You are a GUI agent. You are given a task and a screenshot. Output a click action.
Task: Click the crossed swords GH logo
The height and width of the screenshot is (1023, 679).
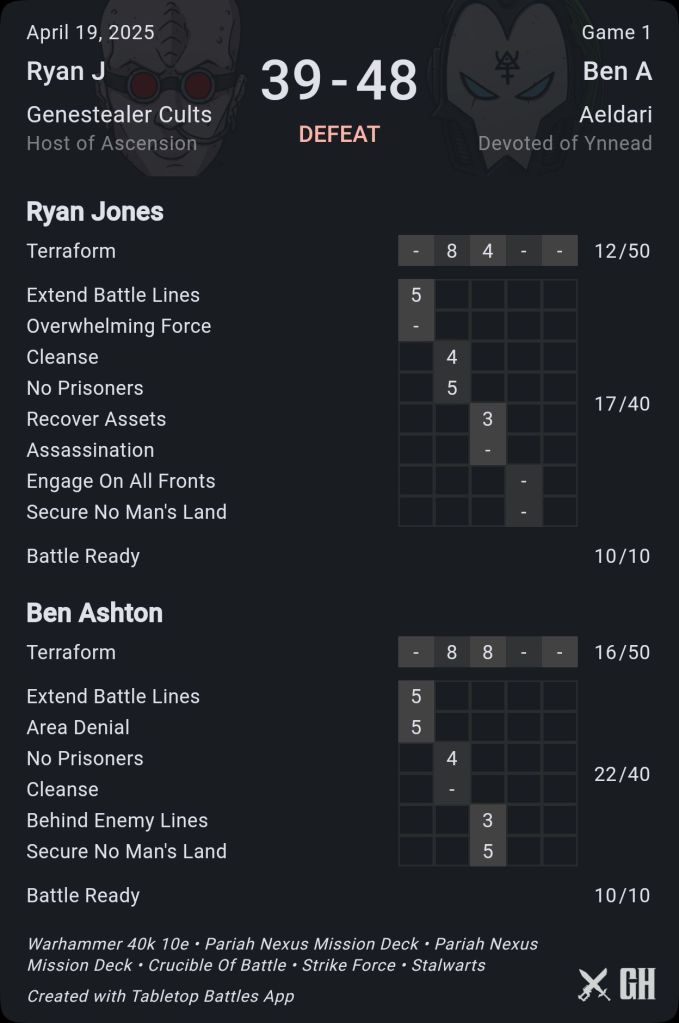(616, 984)
